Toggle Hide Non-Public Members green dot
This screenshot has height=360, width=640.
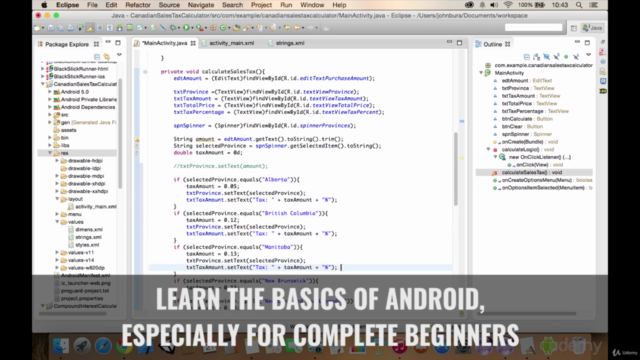(x=566, y=57)
